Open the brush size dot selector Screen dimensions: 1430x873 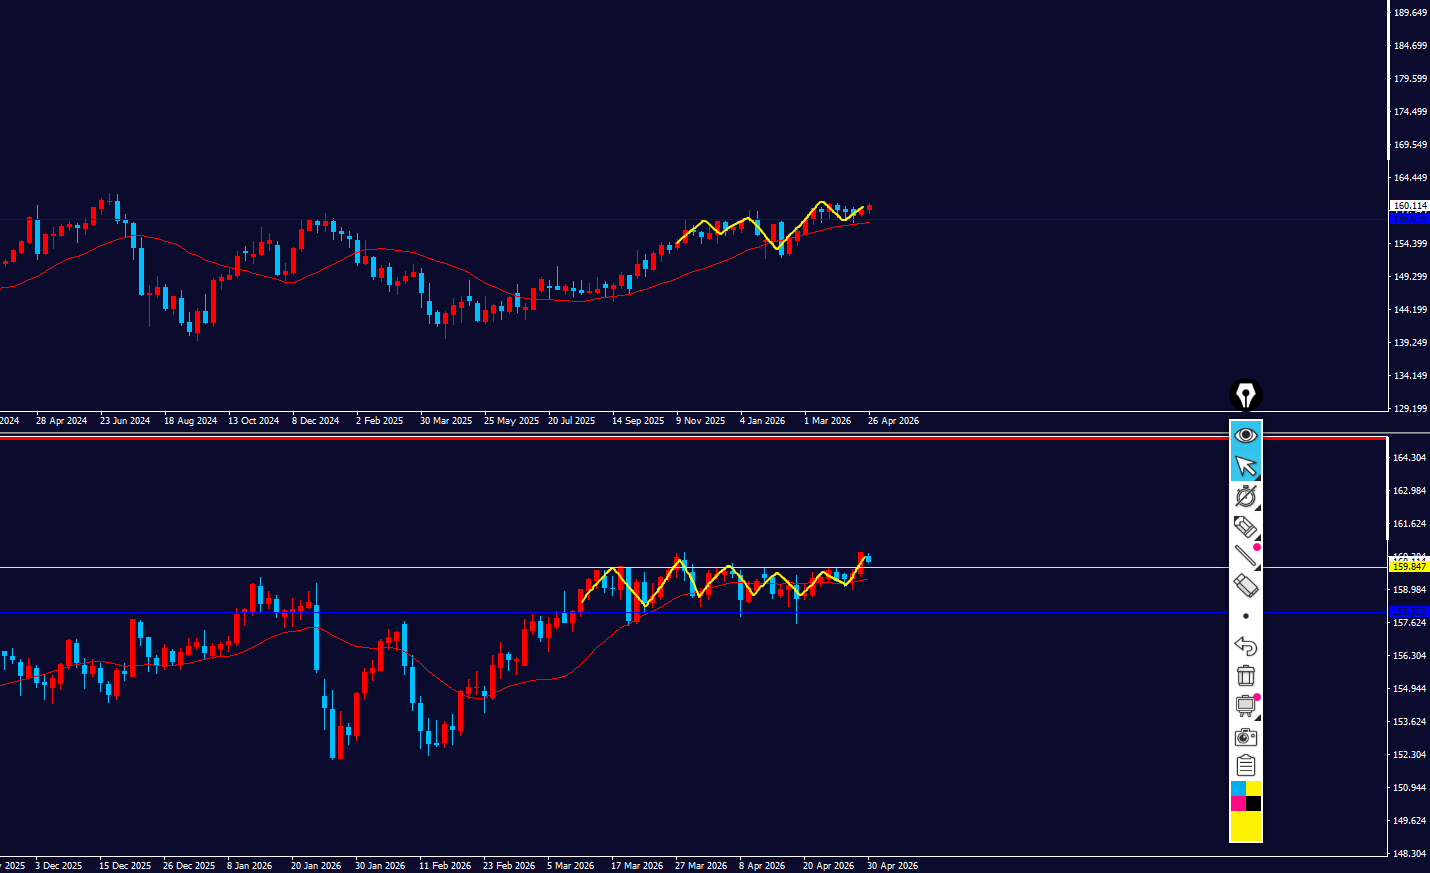1245,616
